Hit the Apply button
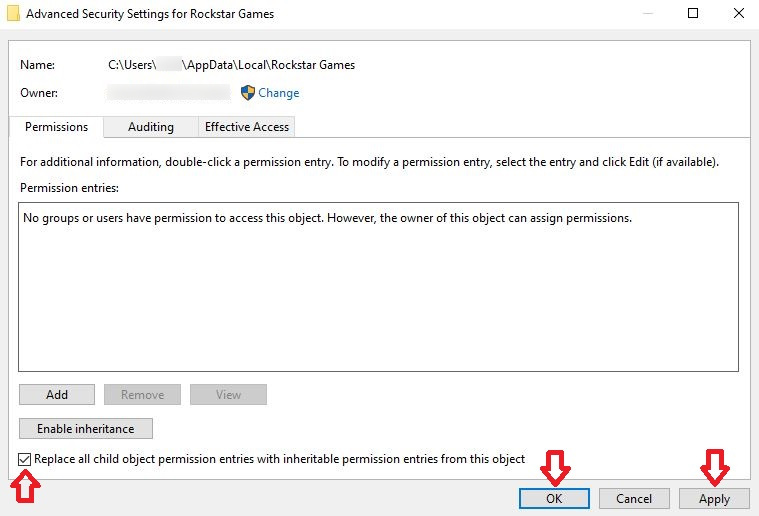 point(714,499)
